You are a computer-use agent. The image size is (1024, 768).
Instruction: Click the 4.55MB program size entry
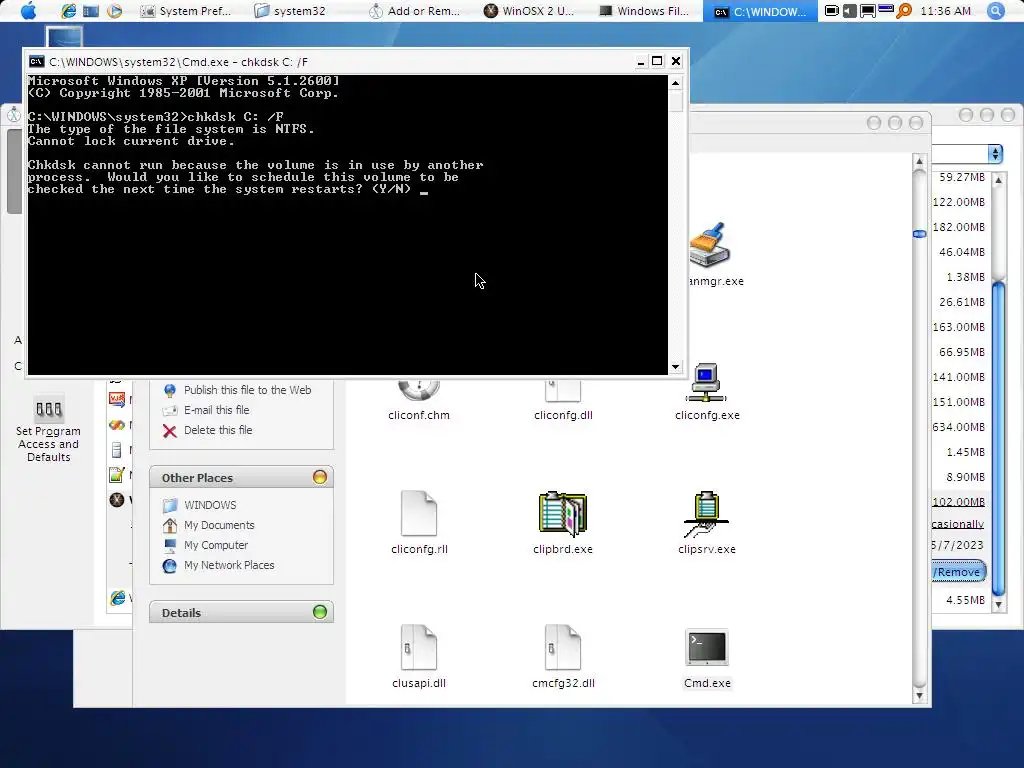pyautogui.click(x=965, y=600)
